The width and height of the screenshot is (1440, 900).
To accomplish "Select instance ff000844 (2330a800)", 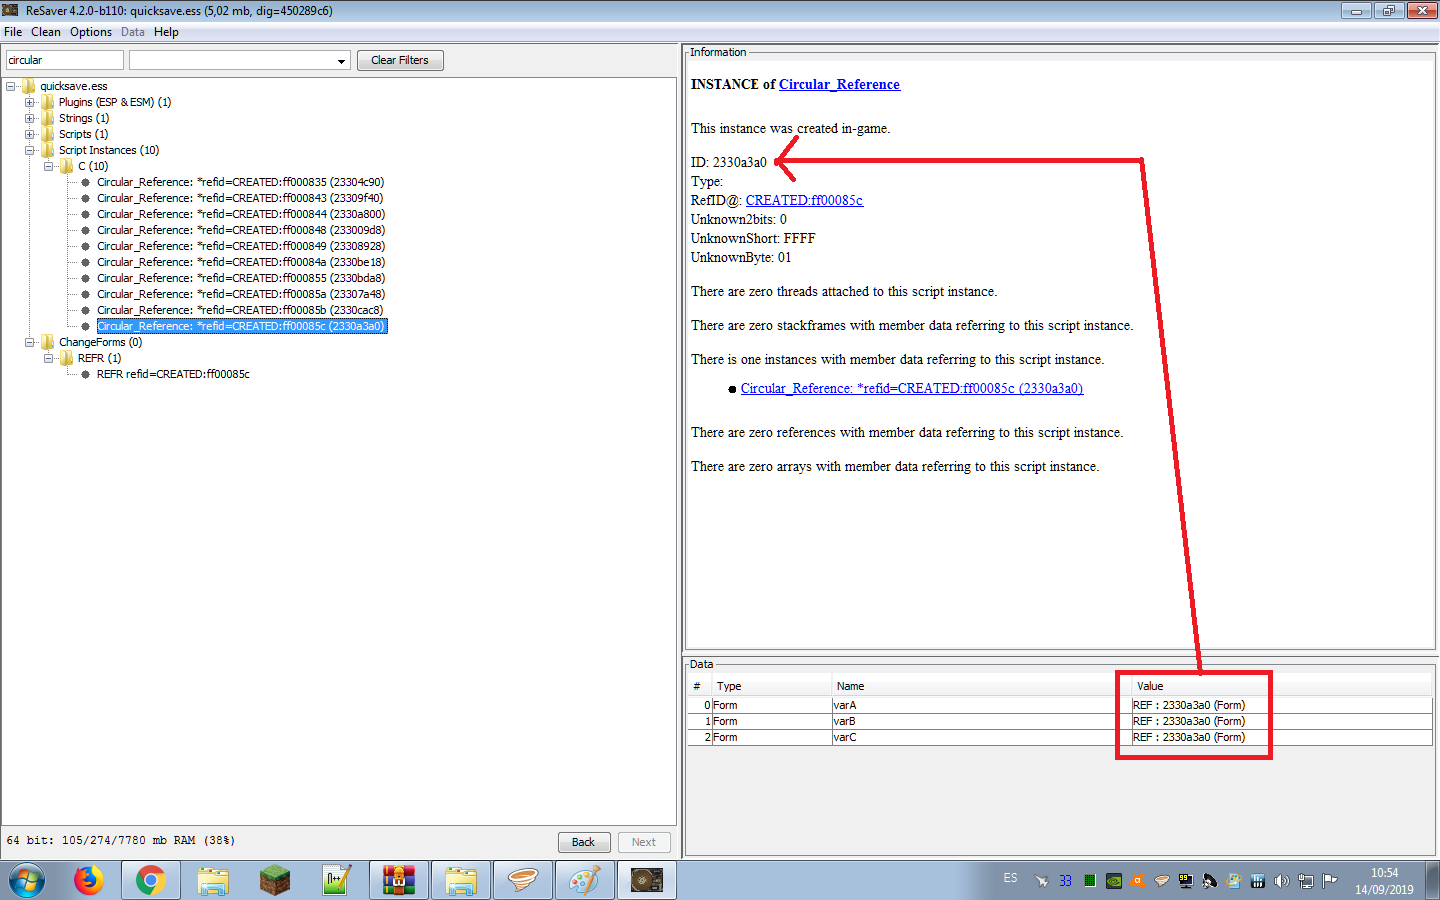I will 241,214.
